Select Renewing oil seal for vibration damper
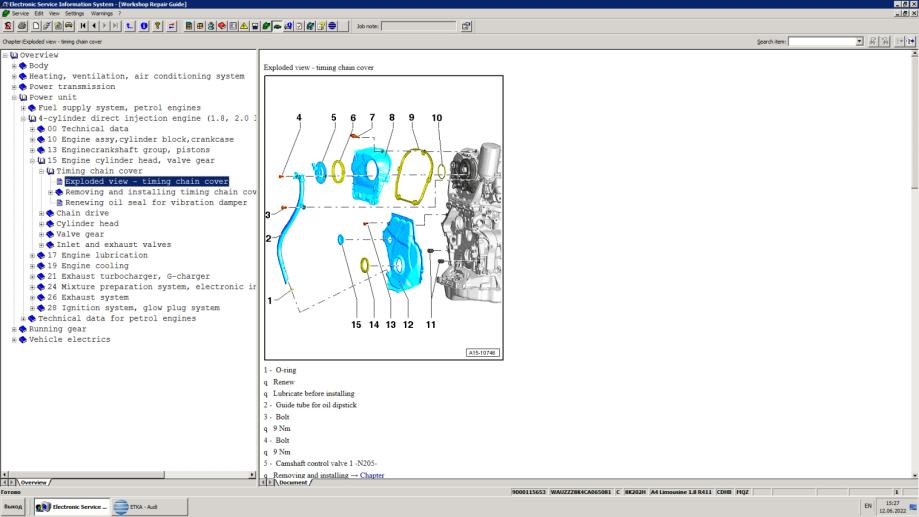The height and width of the screenshot is (517, 919). tap(155, 202)
